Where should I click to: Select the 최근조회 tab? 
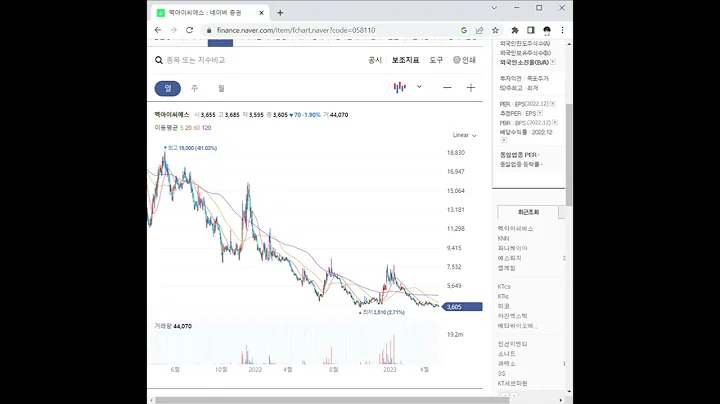tap(528, 212)
